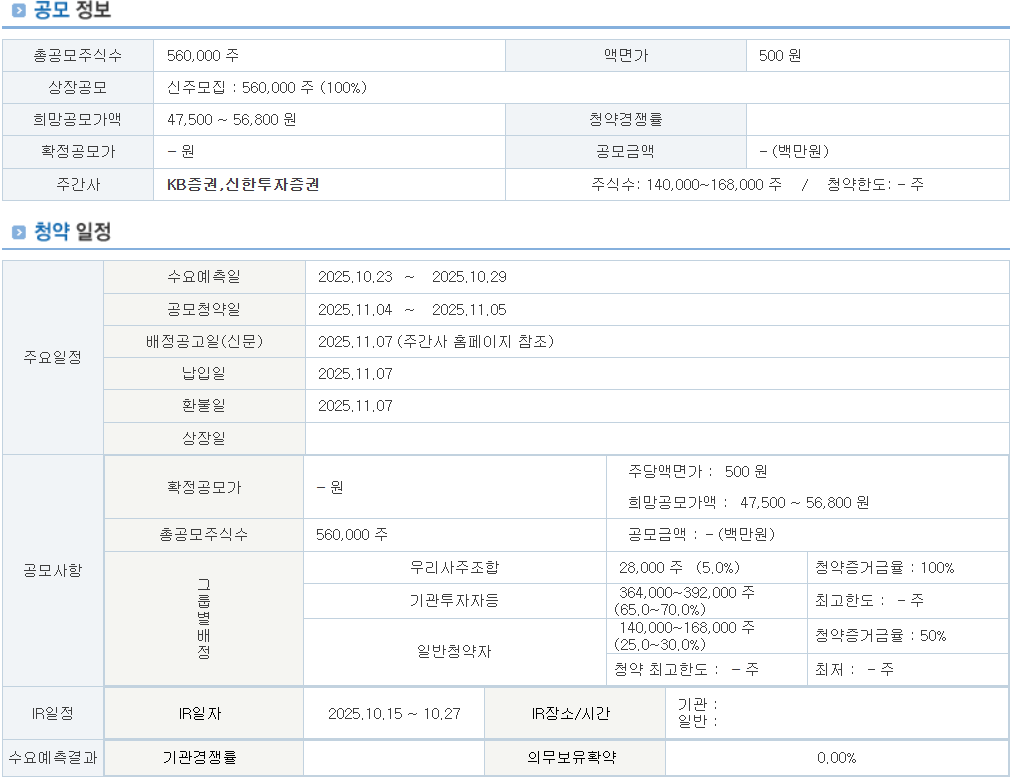Click the 청약 일정 section title text
This screenshot has width=1012, height=779.
72,232
